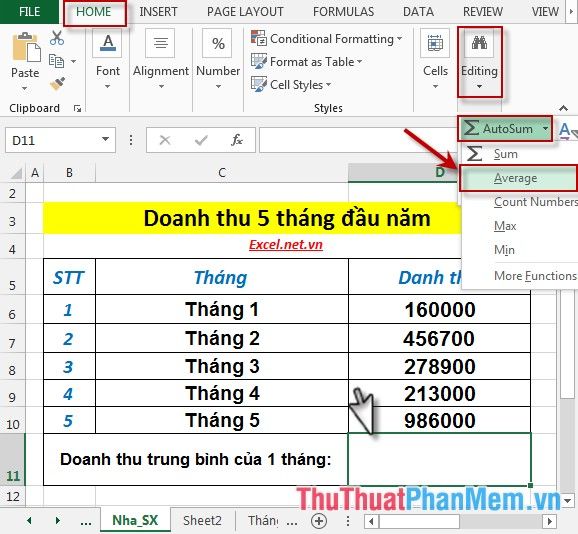Click in the formula bar input

click(358, 140)
